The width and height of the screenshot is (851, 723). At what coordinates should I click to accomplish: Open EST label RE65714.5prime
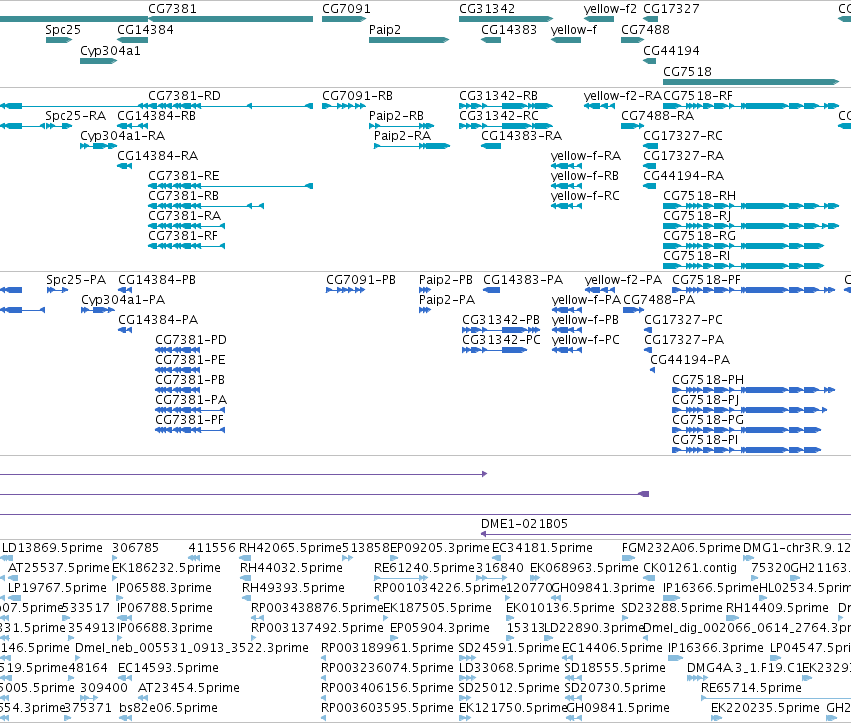click(751, 688)
